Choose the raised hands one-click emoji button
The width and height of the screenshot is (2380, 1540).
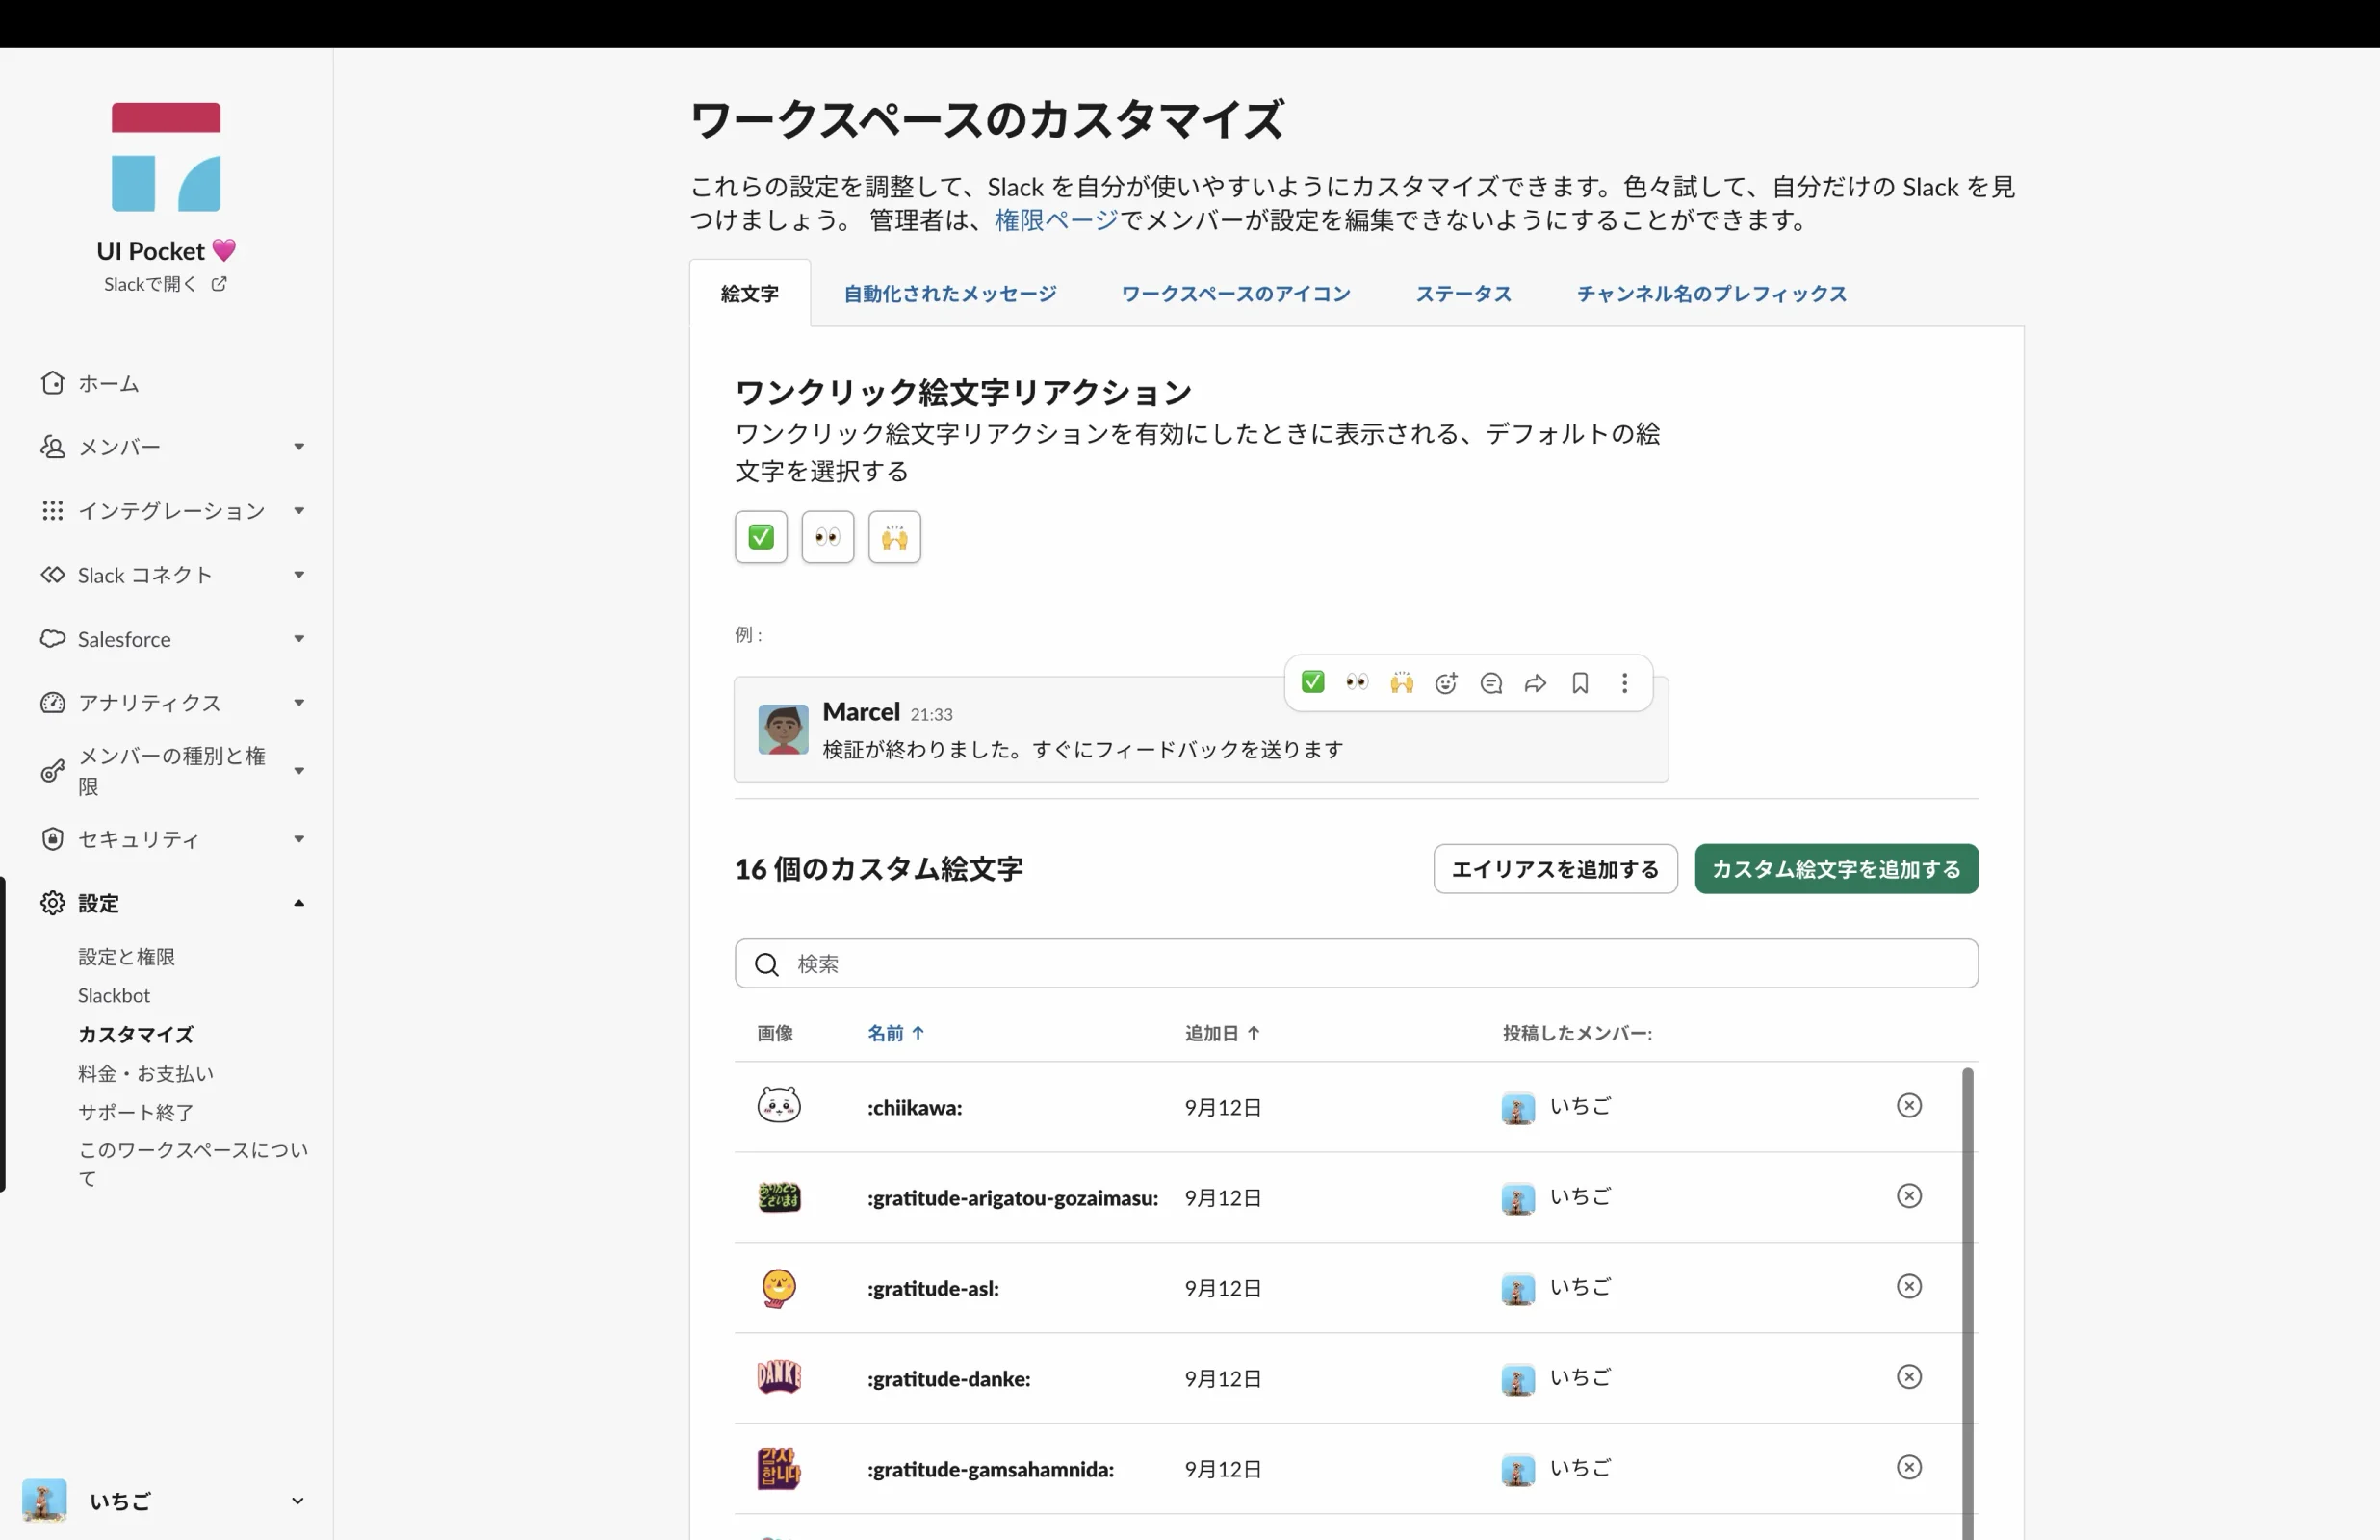[895, 537]
